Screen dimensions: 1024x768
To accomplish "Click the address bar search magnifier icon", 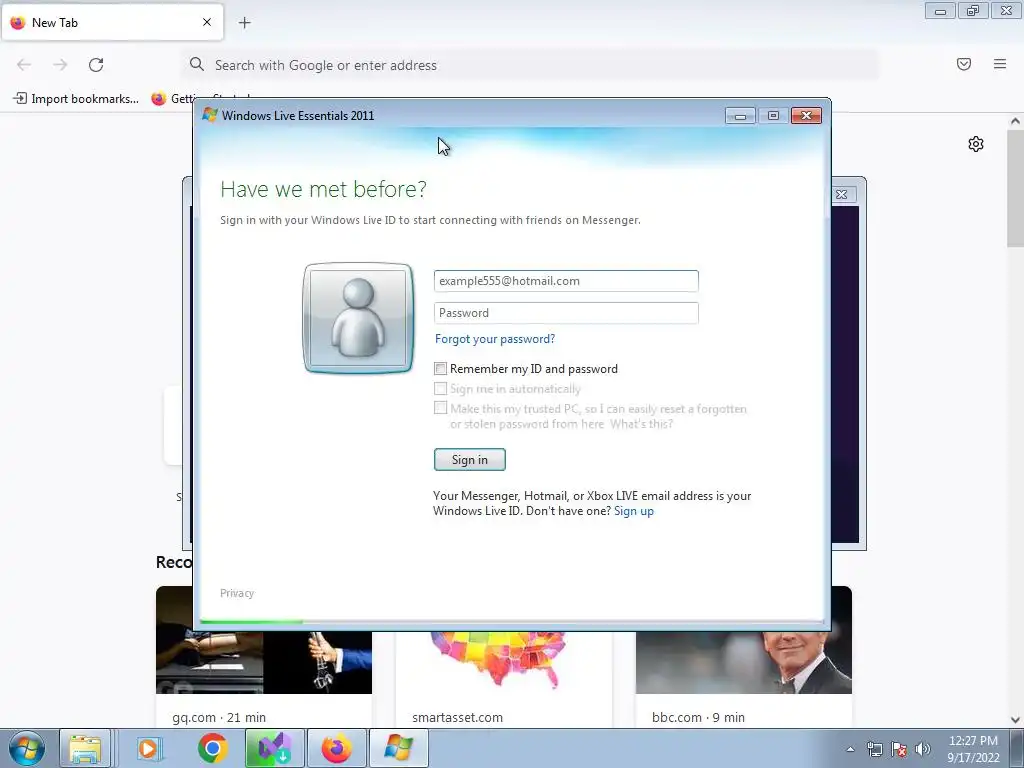I will (197, 64).
